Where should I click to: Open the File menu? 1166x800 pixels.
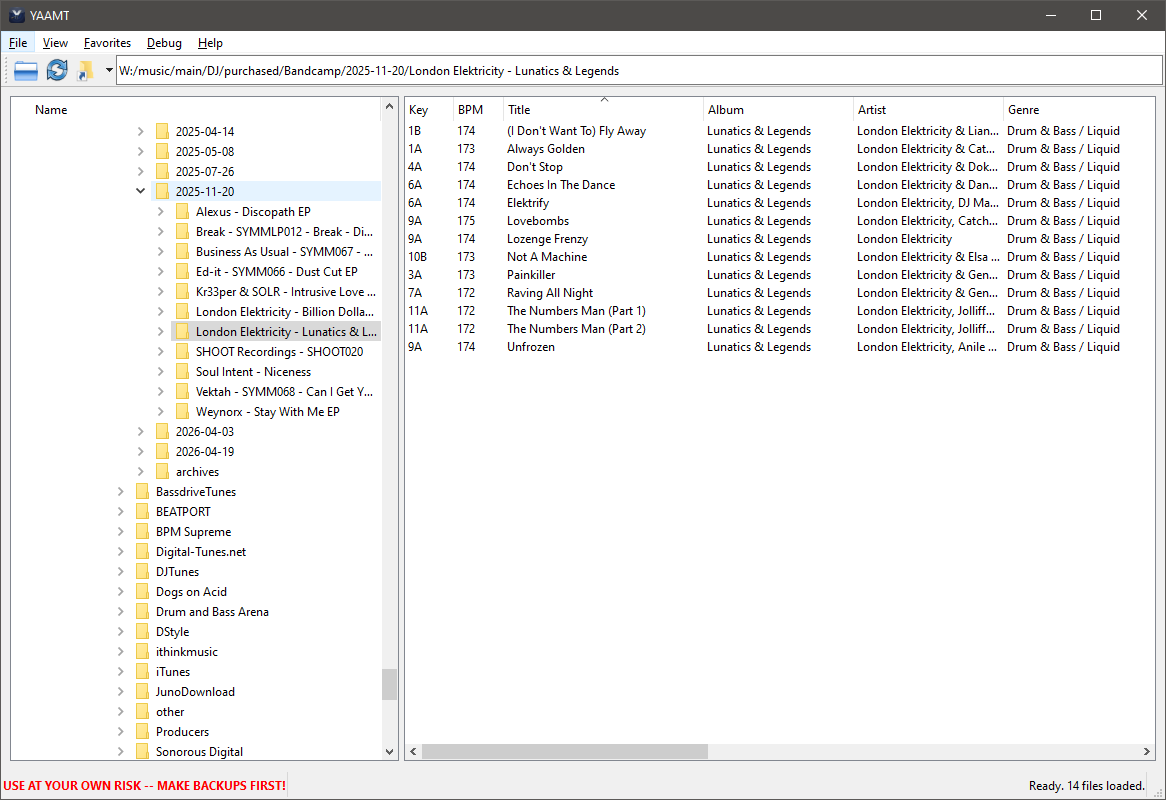[18, 43]
